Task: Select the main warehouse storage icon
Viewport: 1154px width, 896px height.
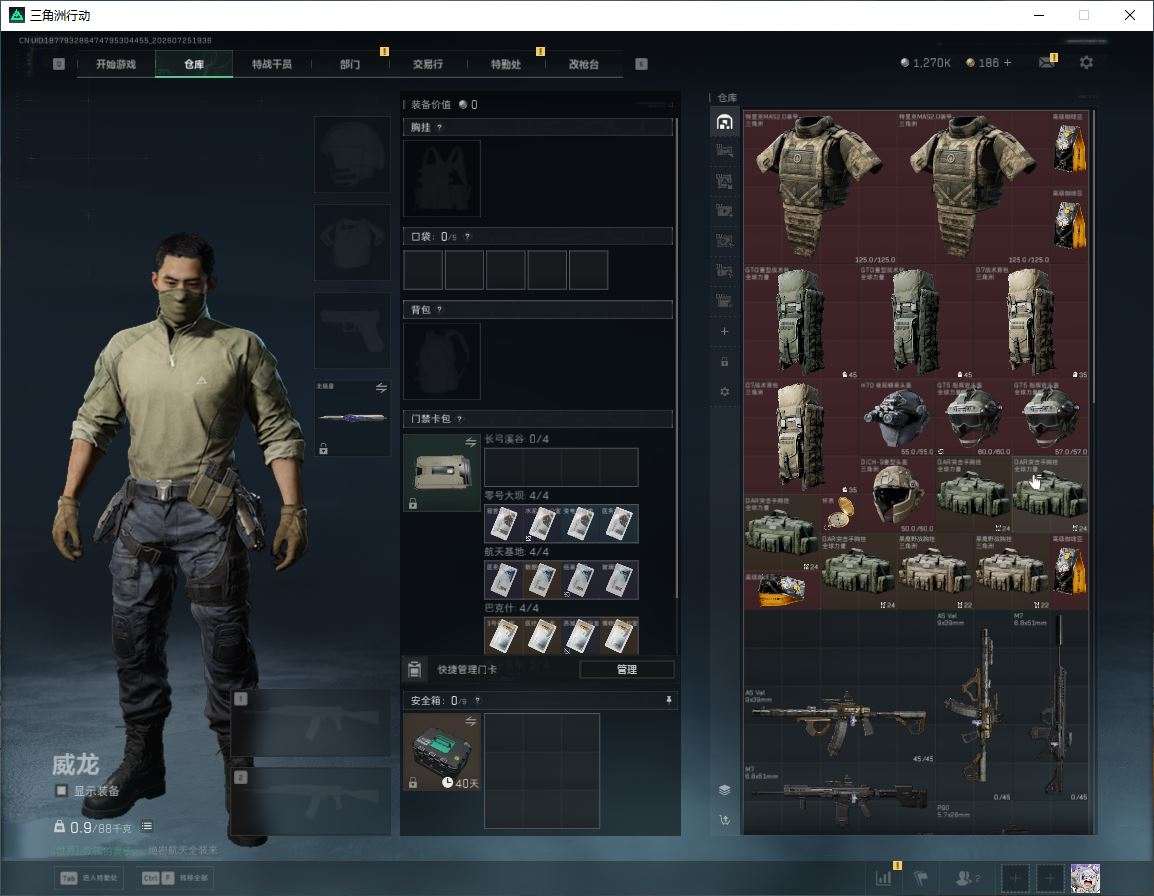Action: pos(724,122)
